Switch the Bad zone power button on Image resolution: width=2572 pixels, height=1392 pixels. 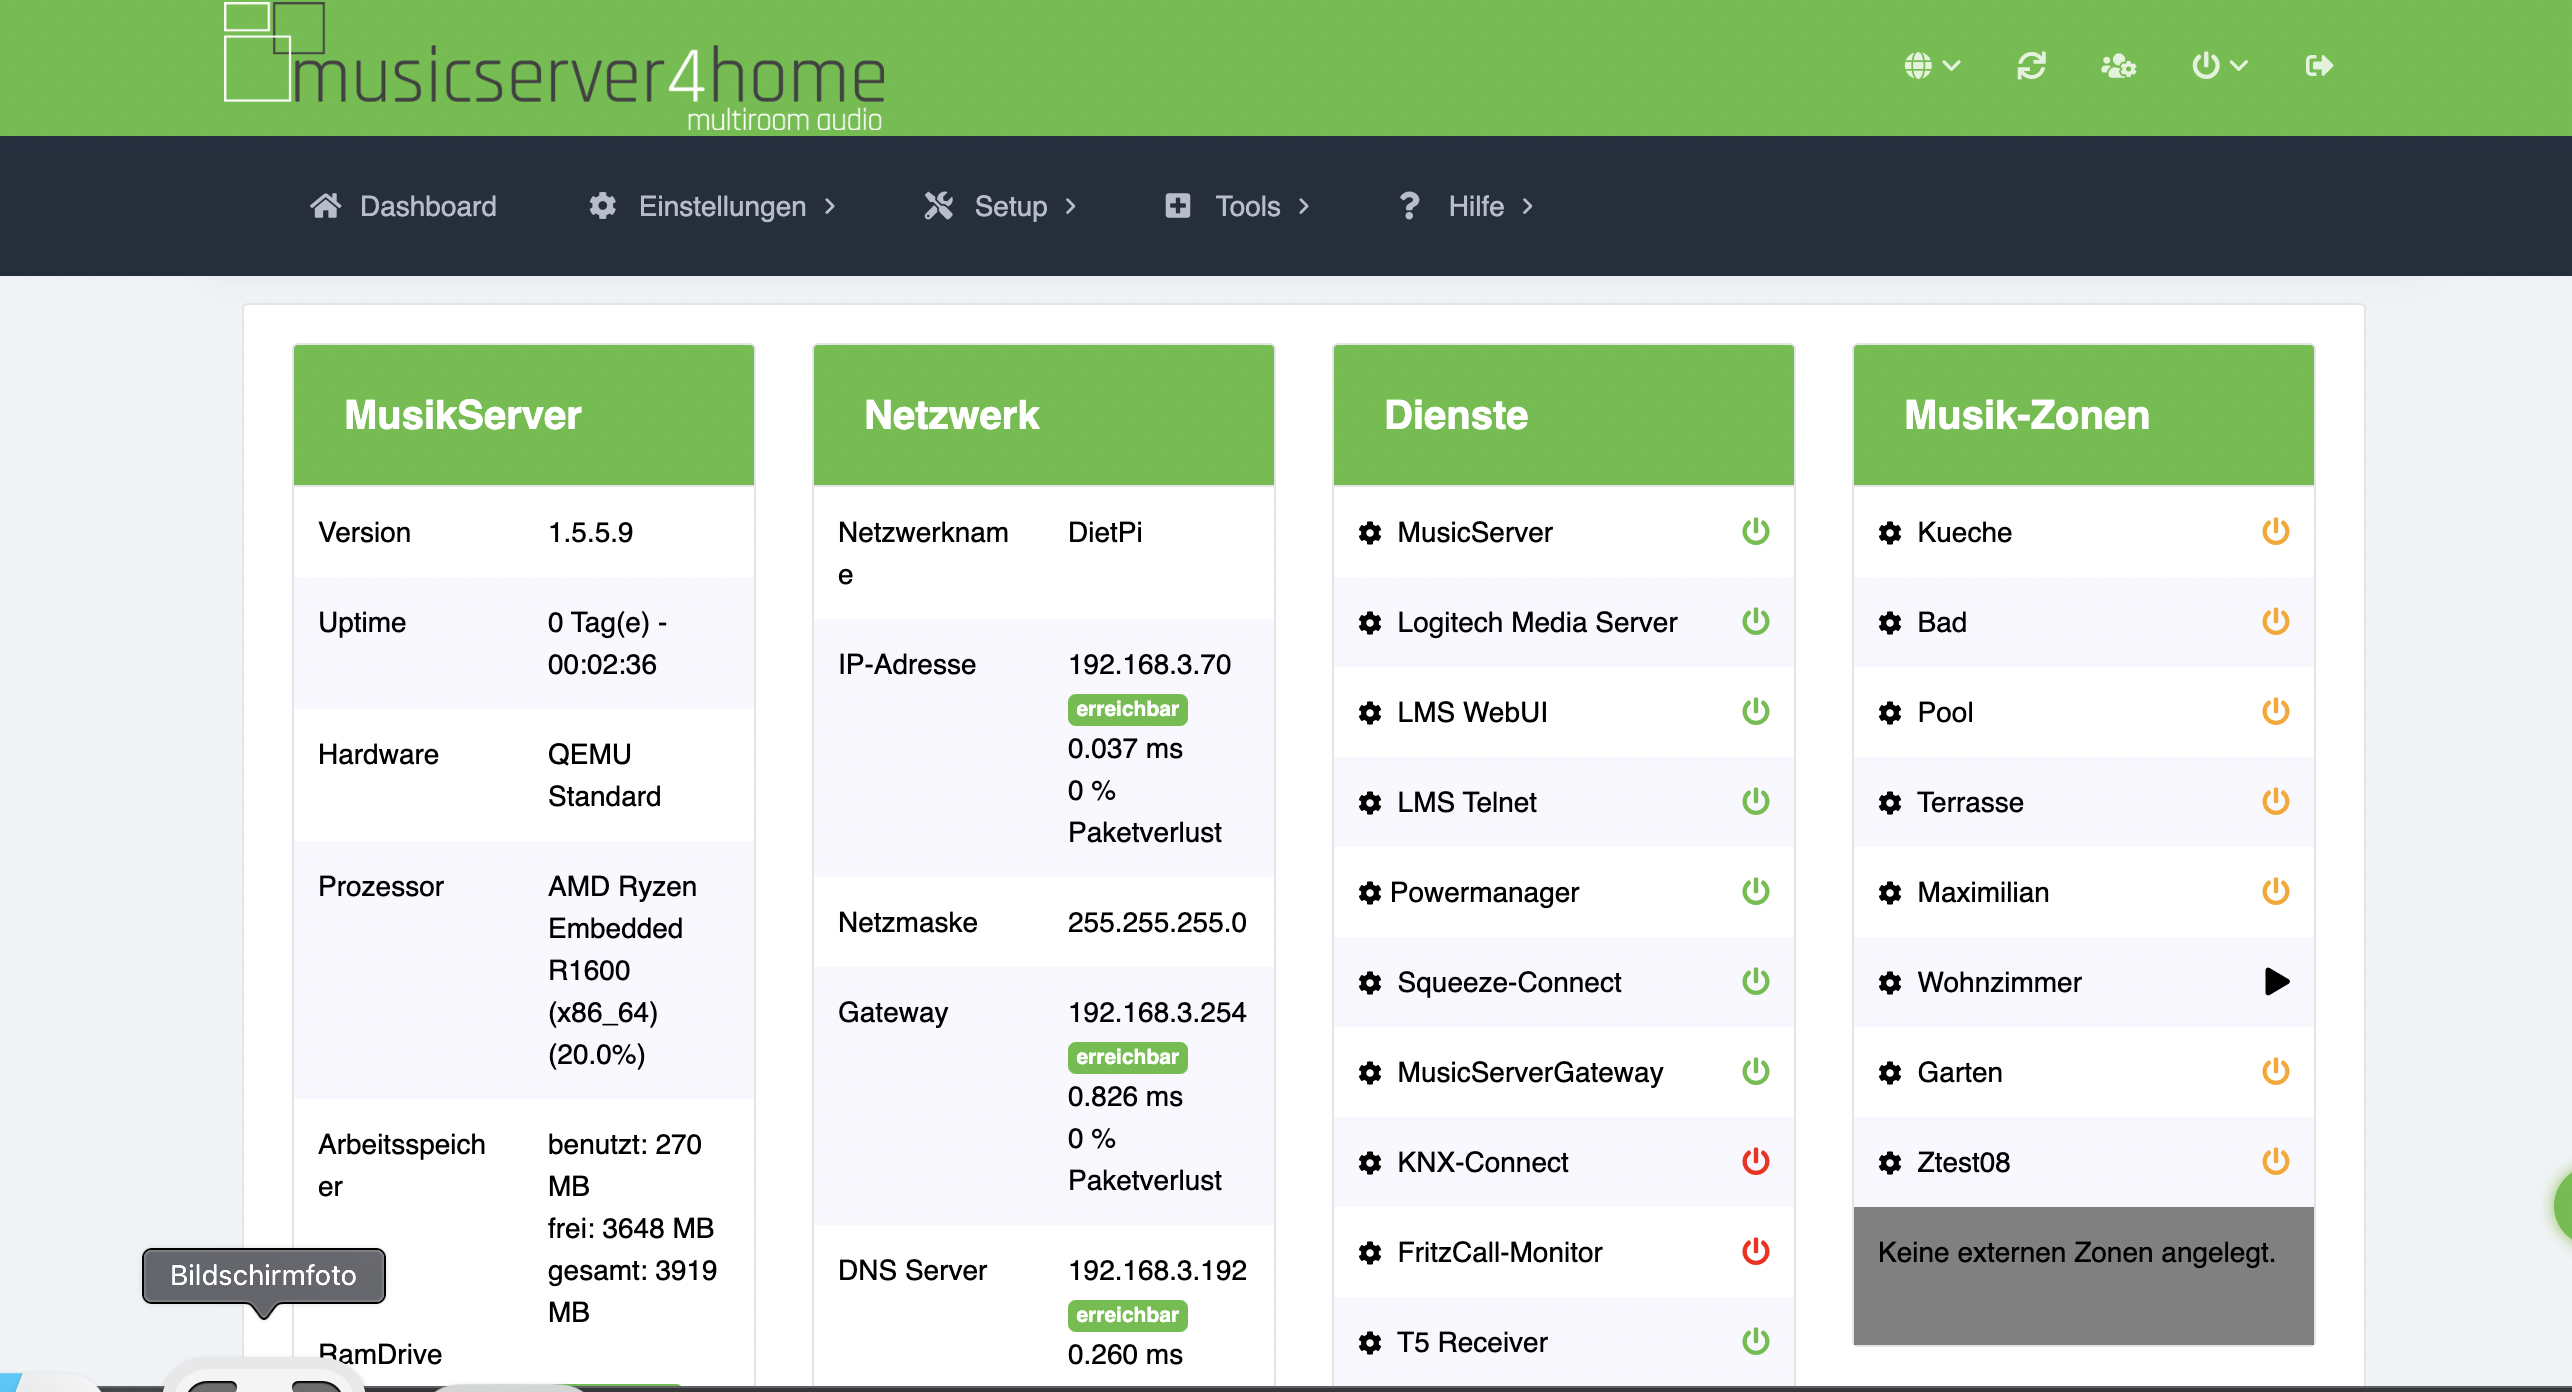[x=2275, y=621]
